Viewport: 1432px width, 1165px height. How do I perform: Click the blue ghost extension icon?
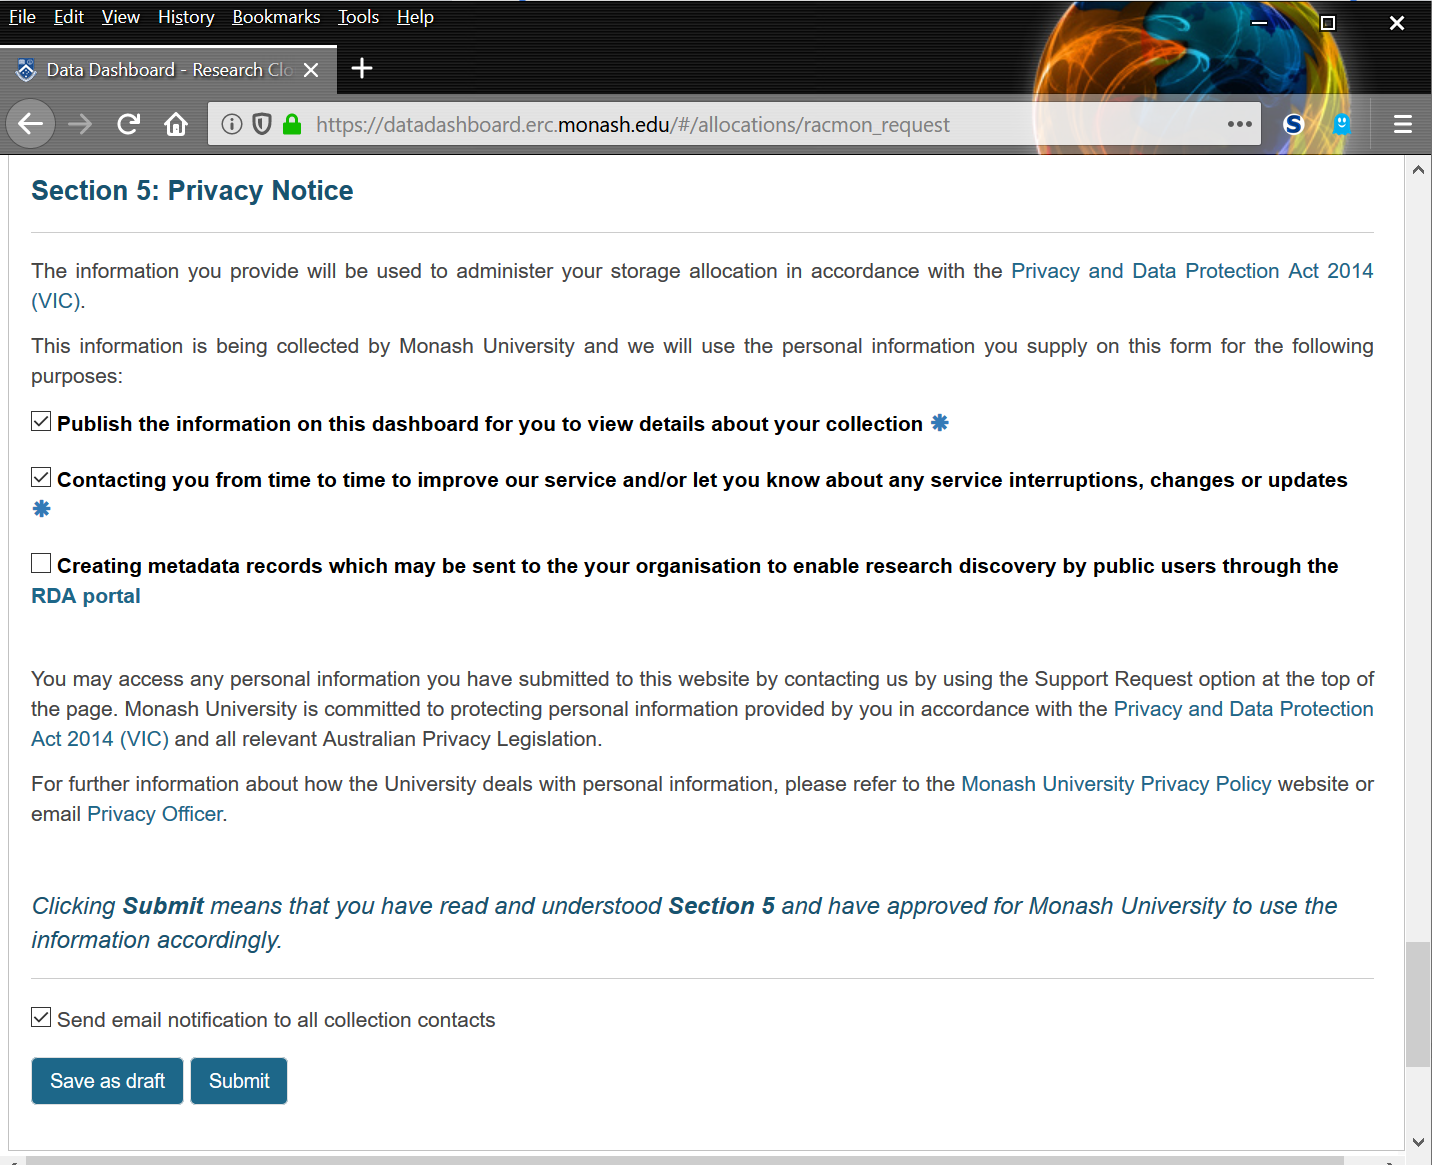[x=1342, y=124]
